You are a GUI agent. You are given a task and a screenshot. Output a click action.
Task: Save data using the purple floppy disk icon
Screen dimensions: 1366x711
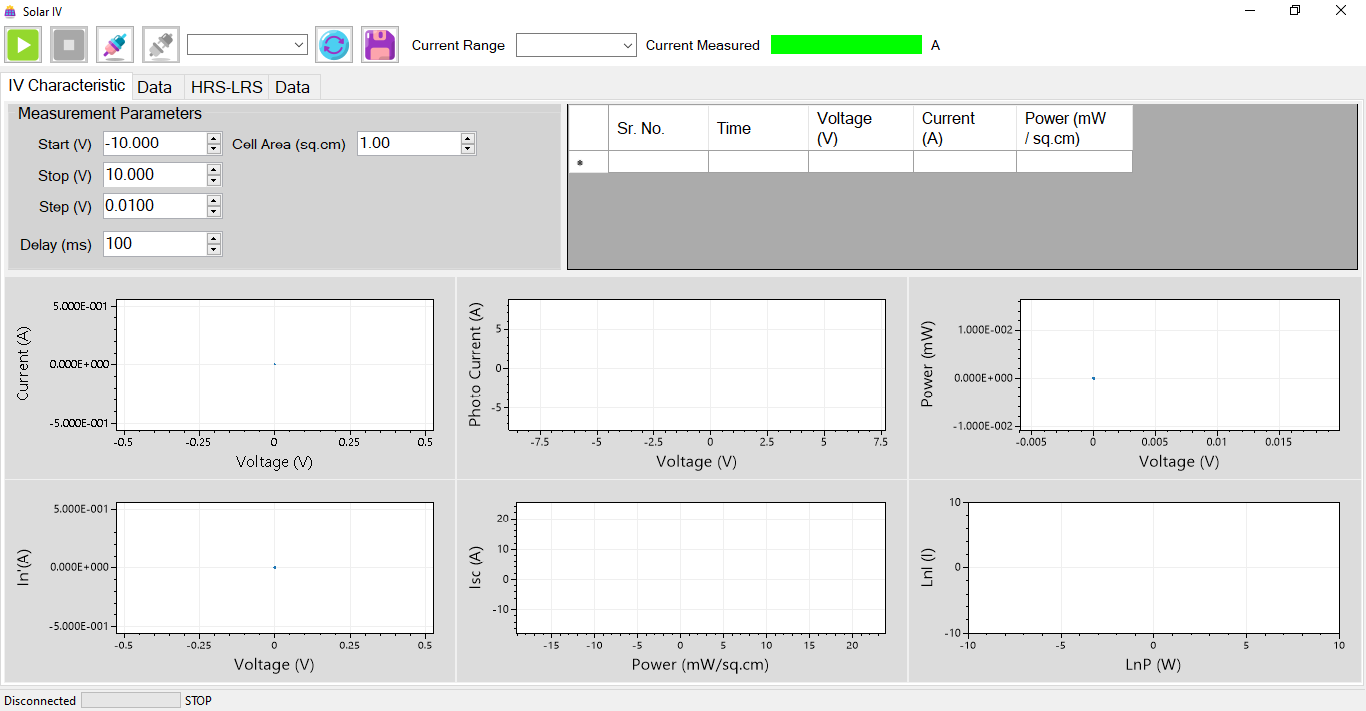point(380,45)
